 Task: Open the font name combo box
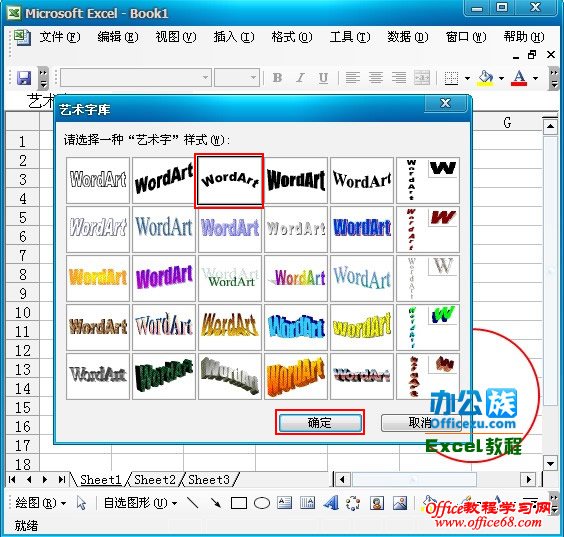click(135, 77)
